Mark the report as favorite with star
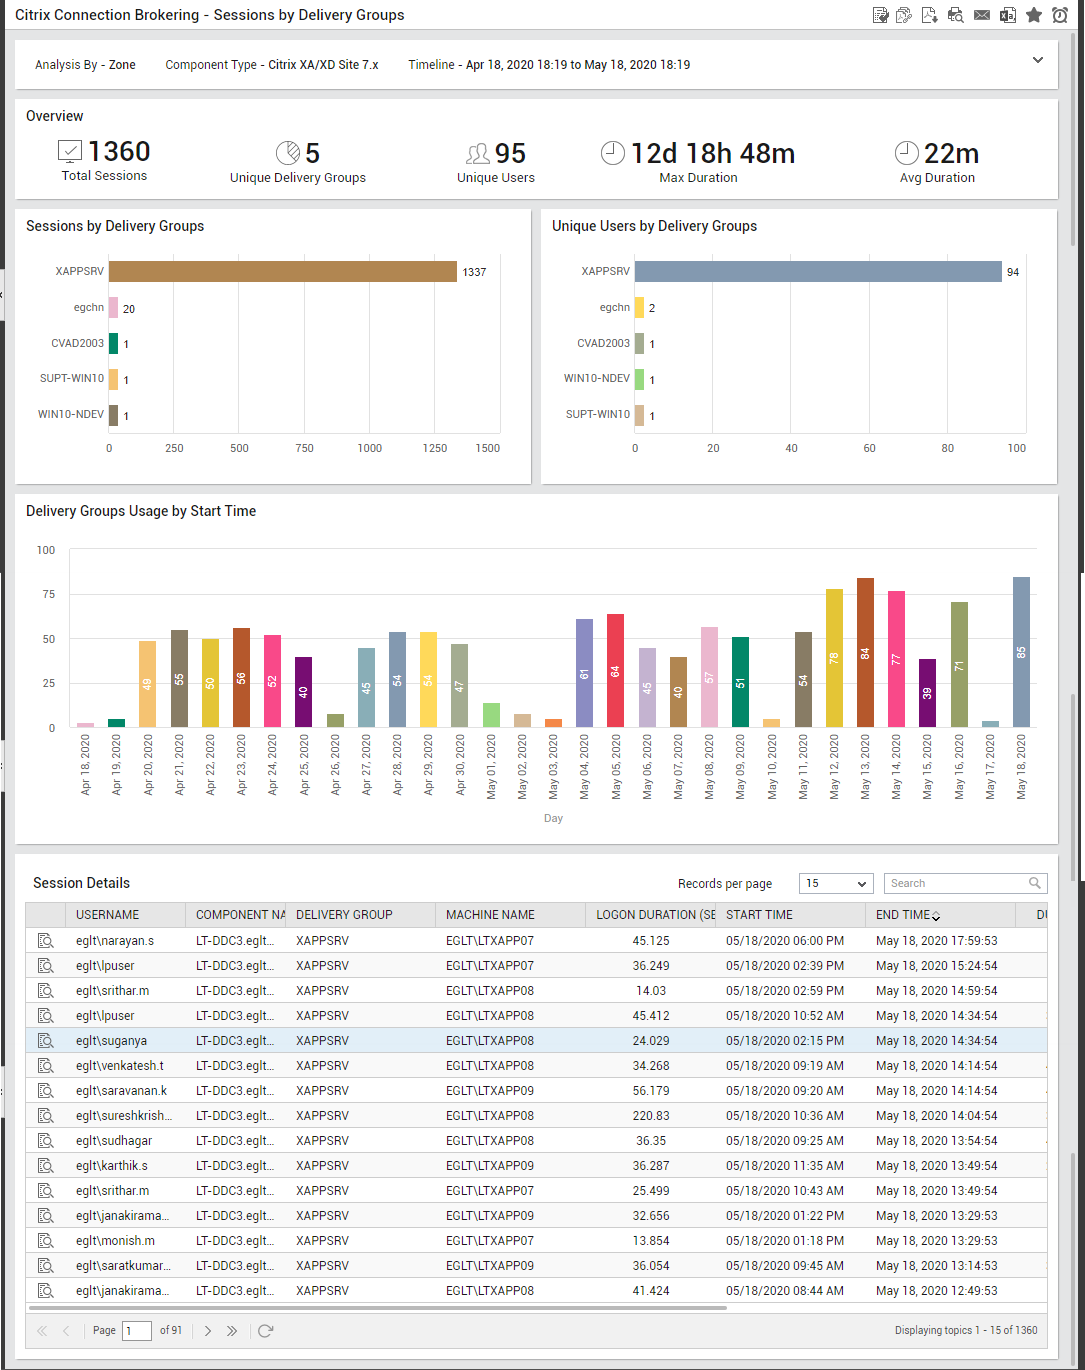This screenshot has height=1370, width=1085. tap(1034, 15)
